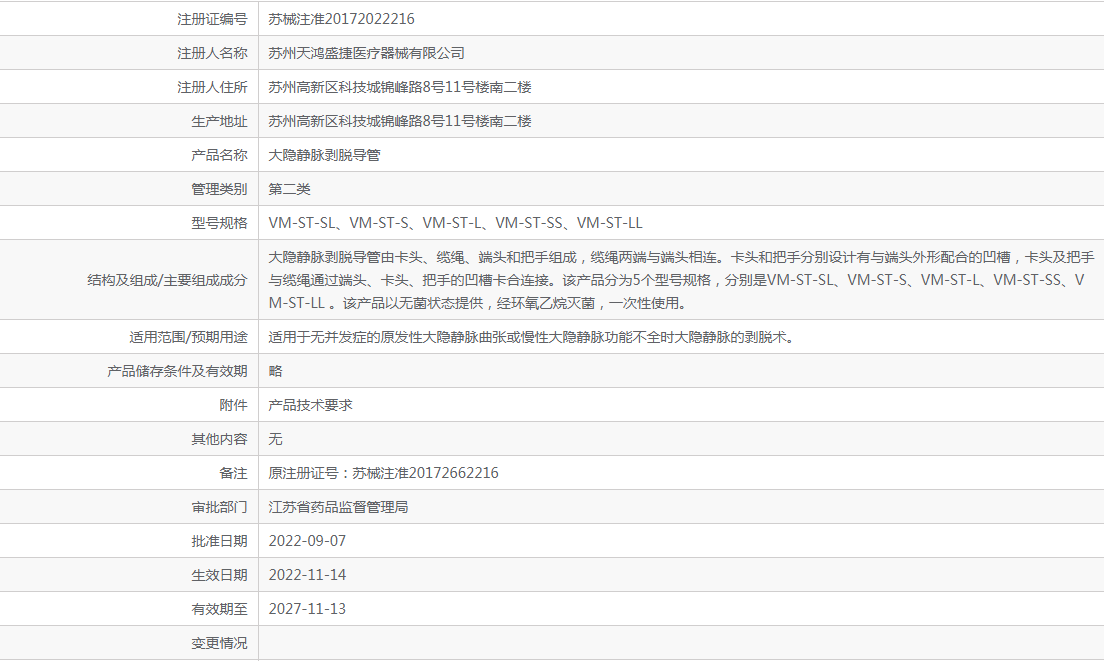1104x661 pixels.
Task: Click registration number 苏械注准20172022216
Action: tap(341, 19)
